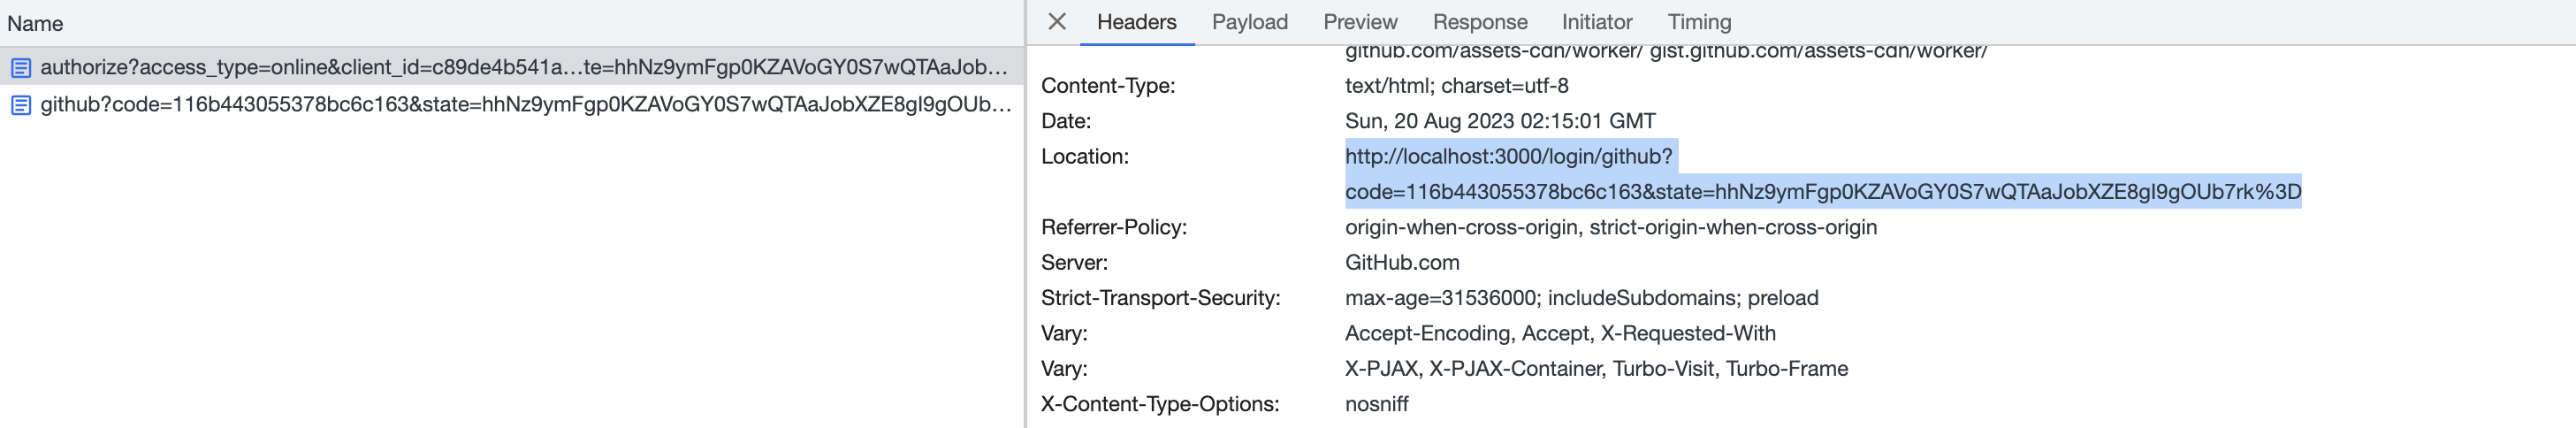The height and width of the screenshot is (428, 2576).
Task: Sort requests by the Name column header
Action: pos(35,23)
